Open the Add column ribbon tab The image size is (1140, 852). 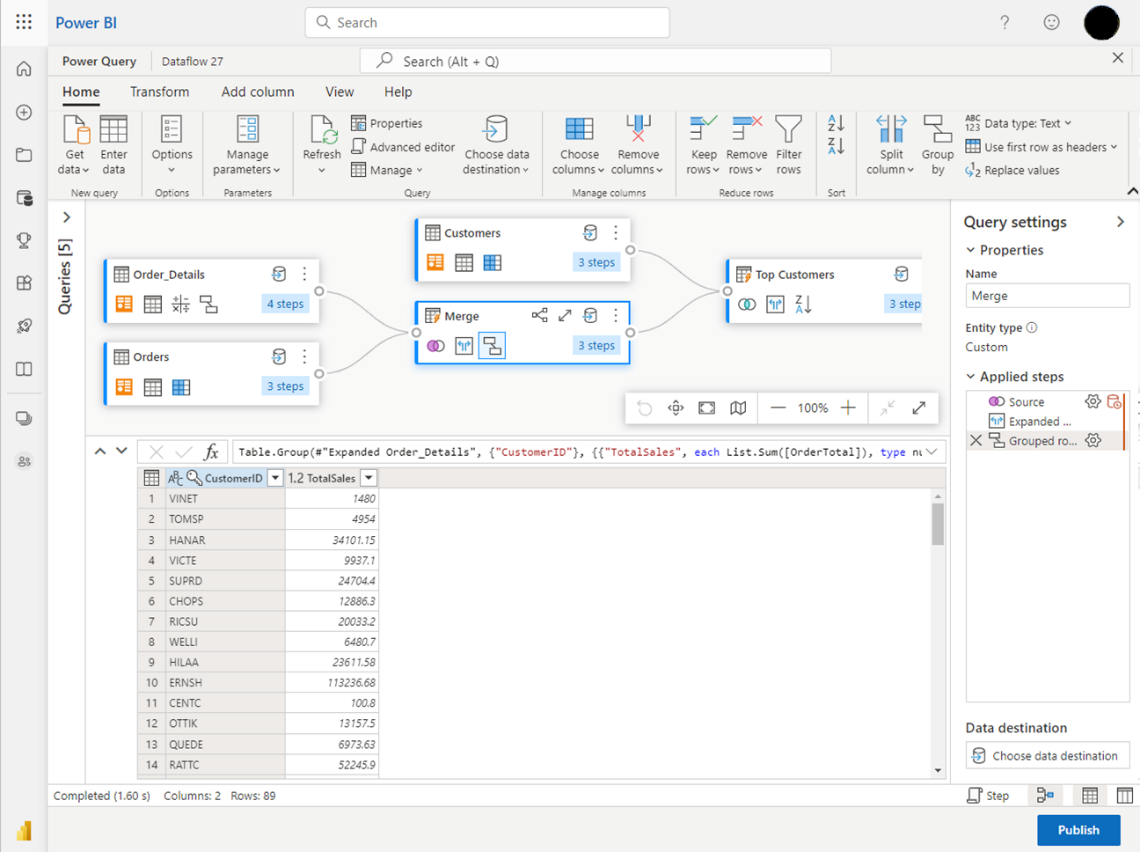click(257, 92)
